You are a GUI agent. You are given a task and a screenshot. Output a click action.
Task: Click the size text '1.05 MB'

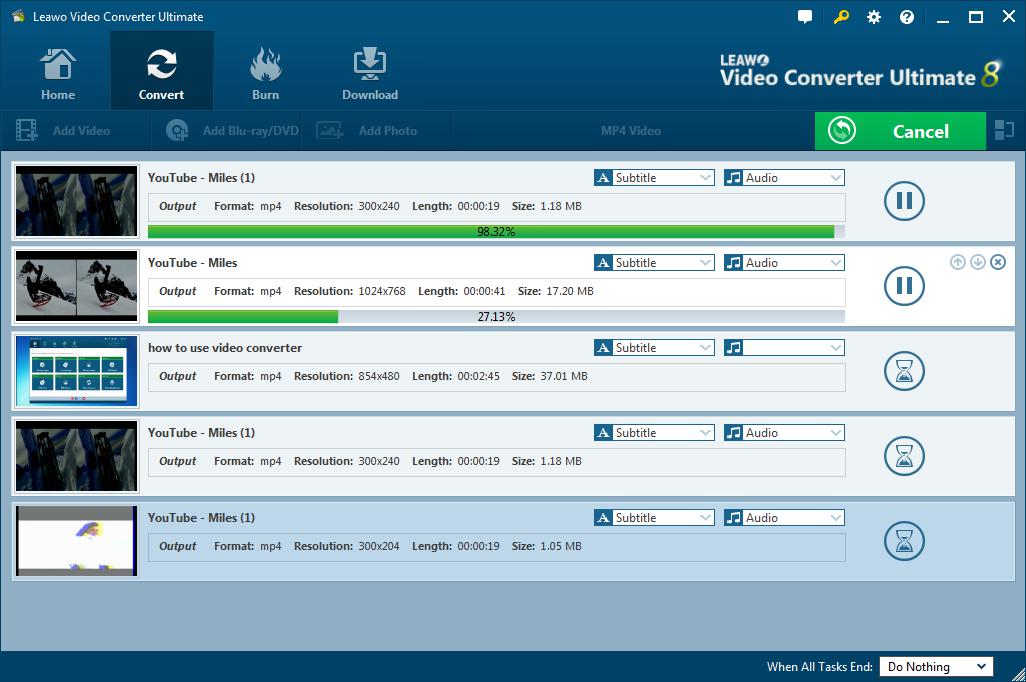click(x=561, y=547)
